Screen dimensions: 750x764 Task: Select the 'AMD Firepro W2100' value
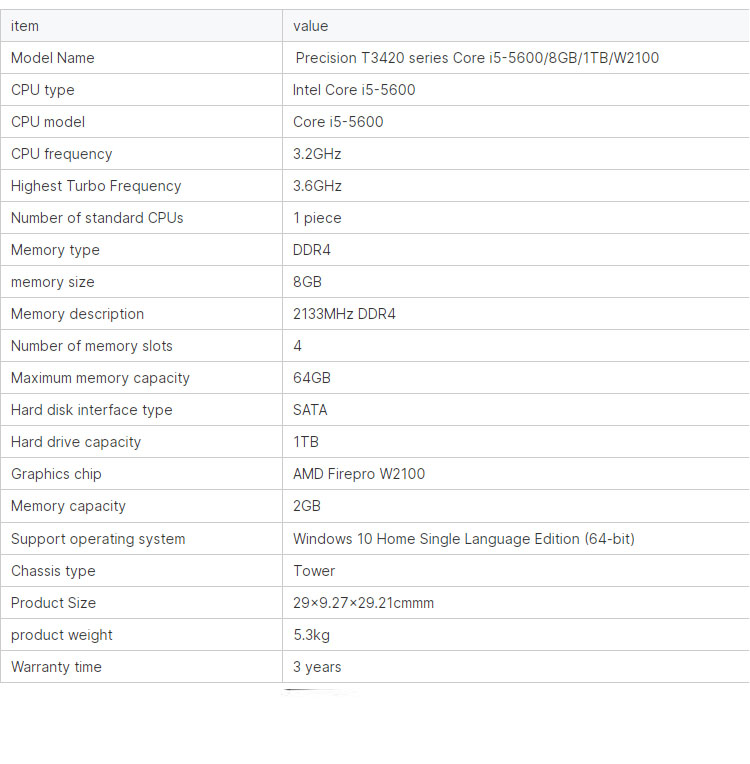click(x=359, y=474)
